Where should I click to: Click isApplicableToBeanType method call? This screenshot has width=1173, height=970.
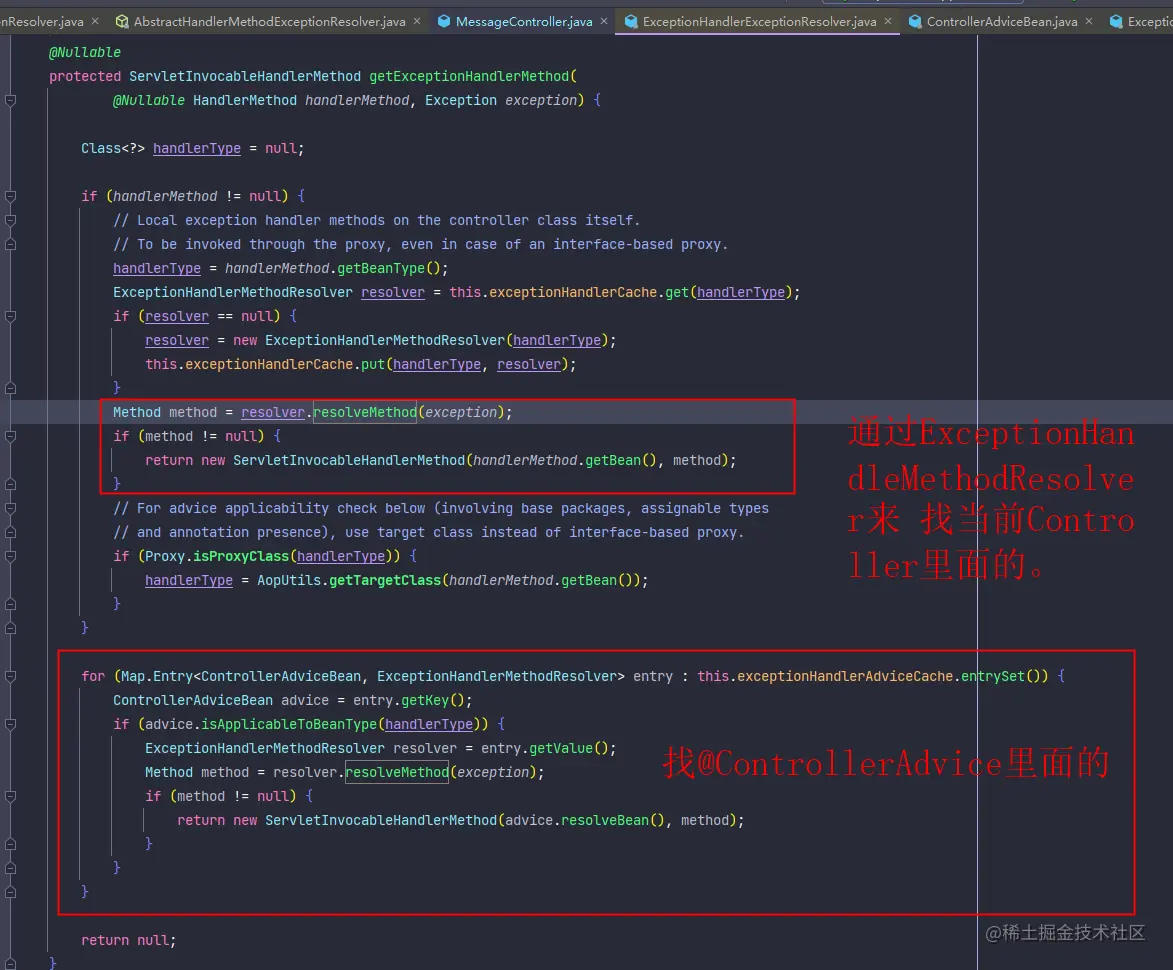(289, 724)
